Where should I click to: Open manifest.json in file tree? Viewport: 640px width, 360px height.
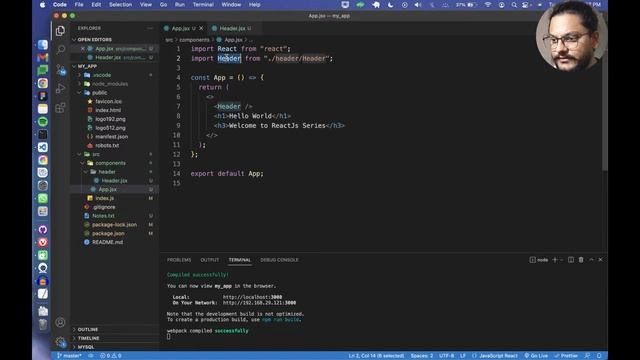pyautogui.click(x=111, y=137)
